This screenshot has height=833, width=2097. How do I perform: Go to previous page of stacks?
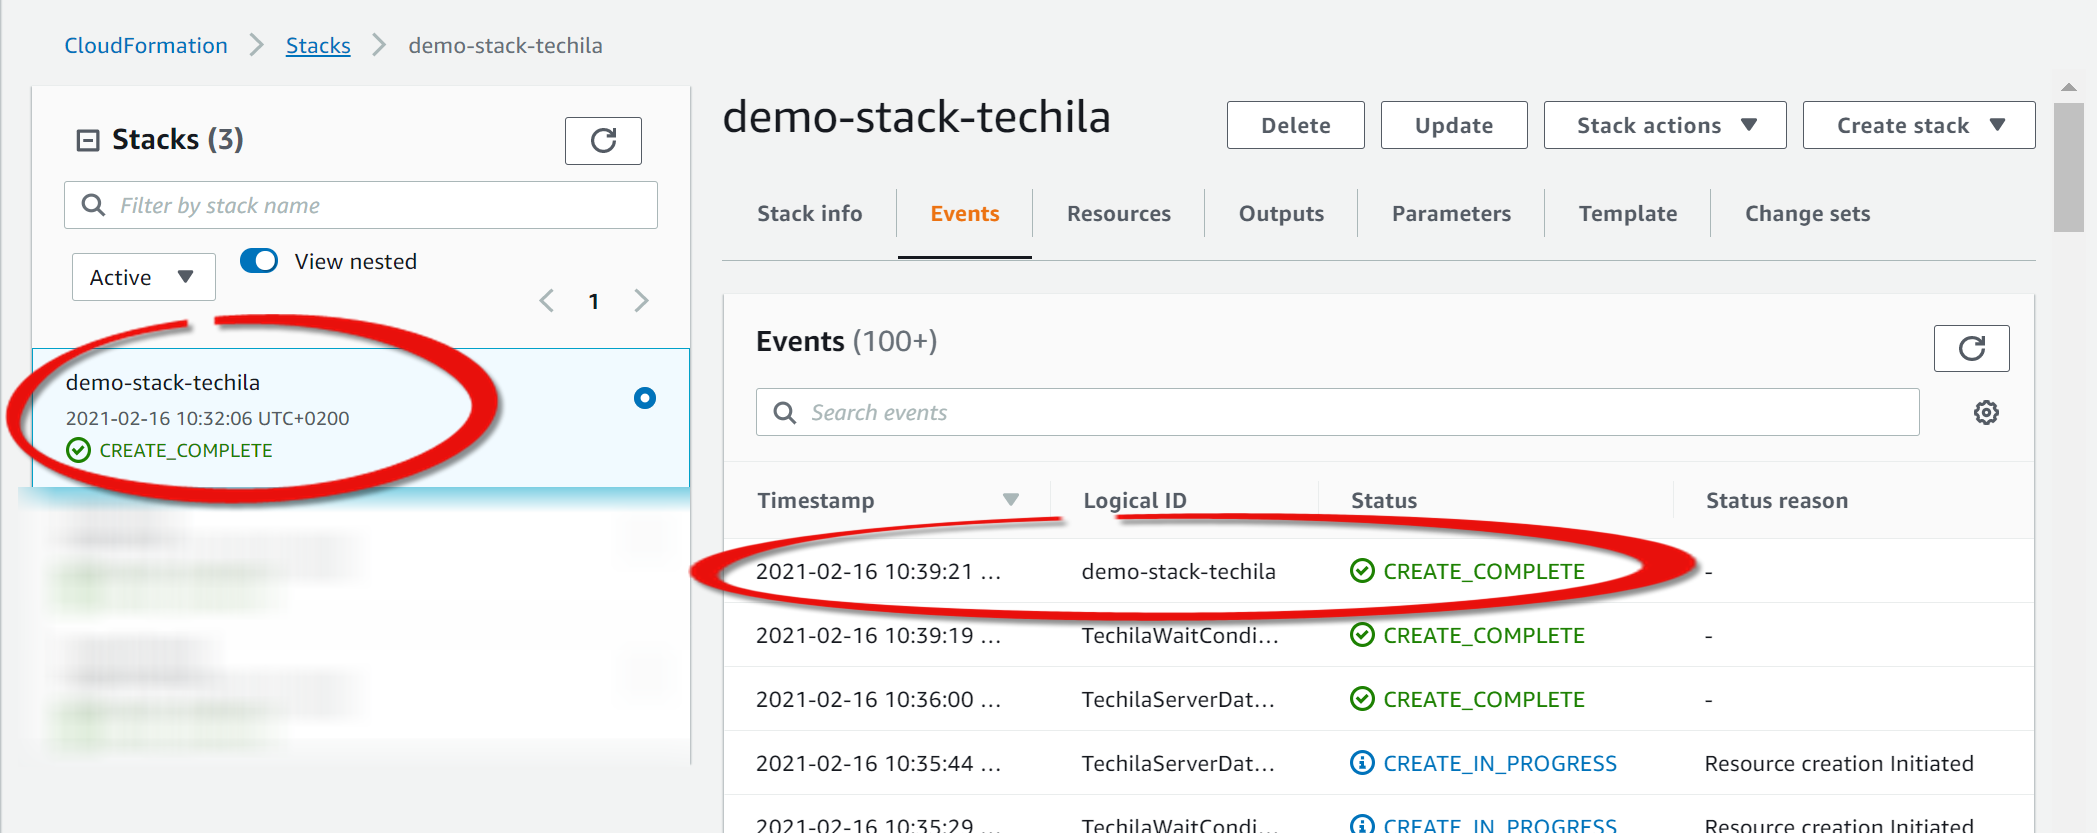(x=547, y=301)
